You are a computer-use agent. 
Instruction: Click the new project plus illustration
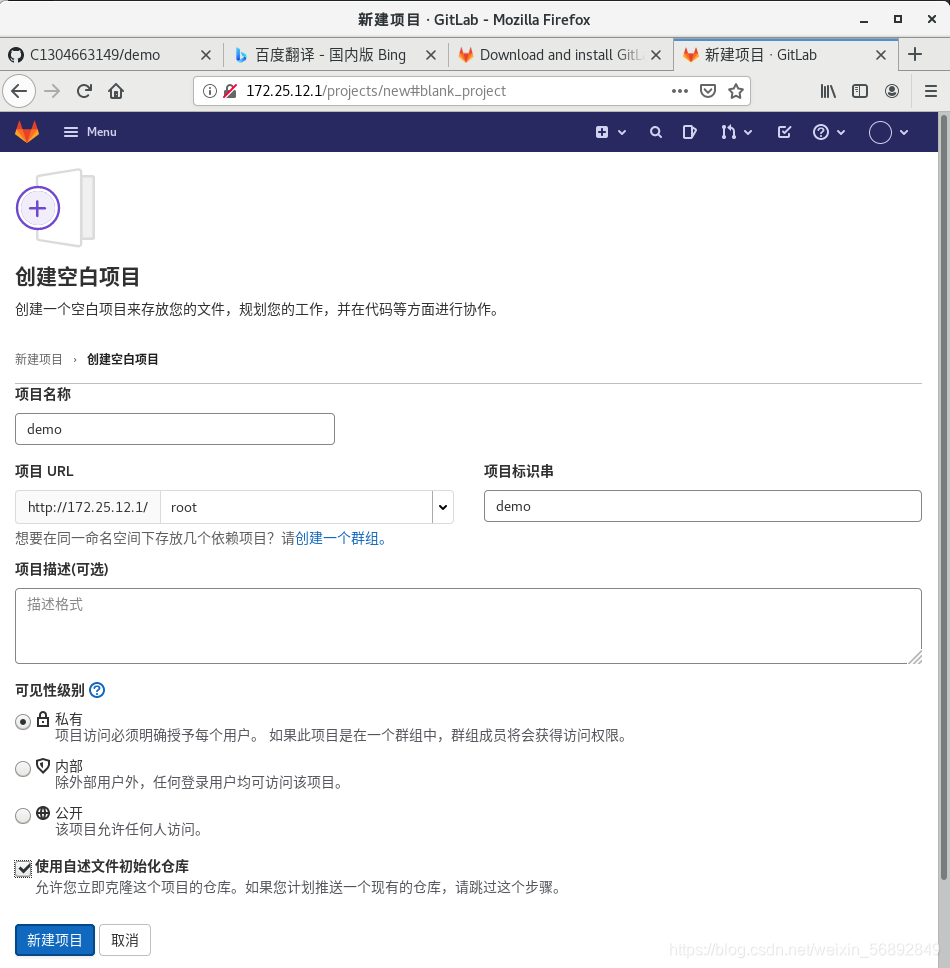pyautogui.click(x=56, y=207)
